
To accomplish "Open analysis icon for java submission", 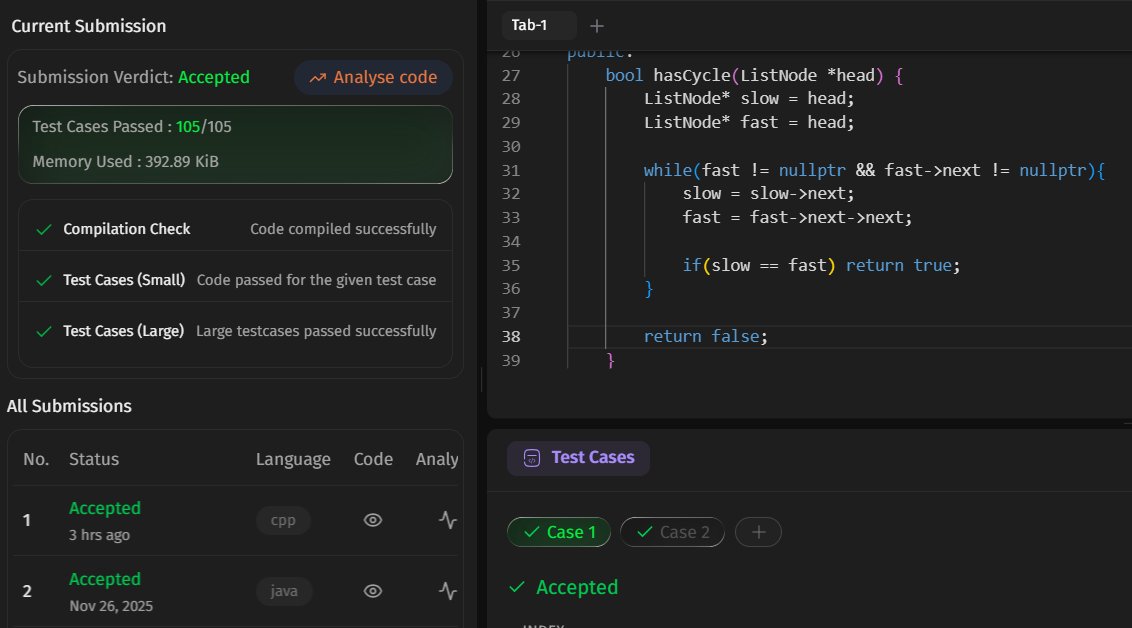I will 448,590.
